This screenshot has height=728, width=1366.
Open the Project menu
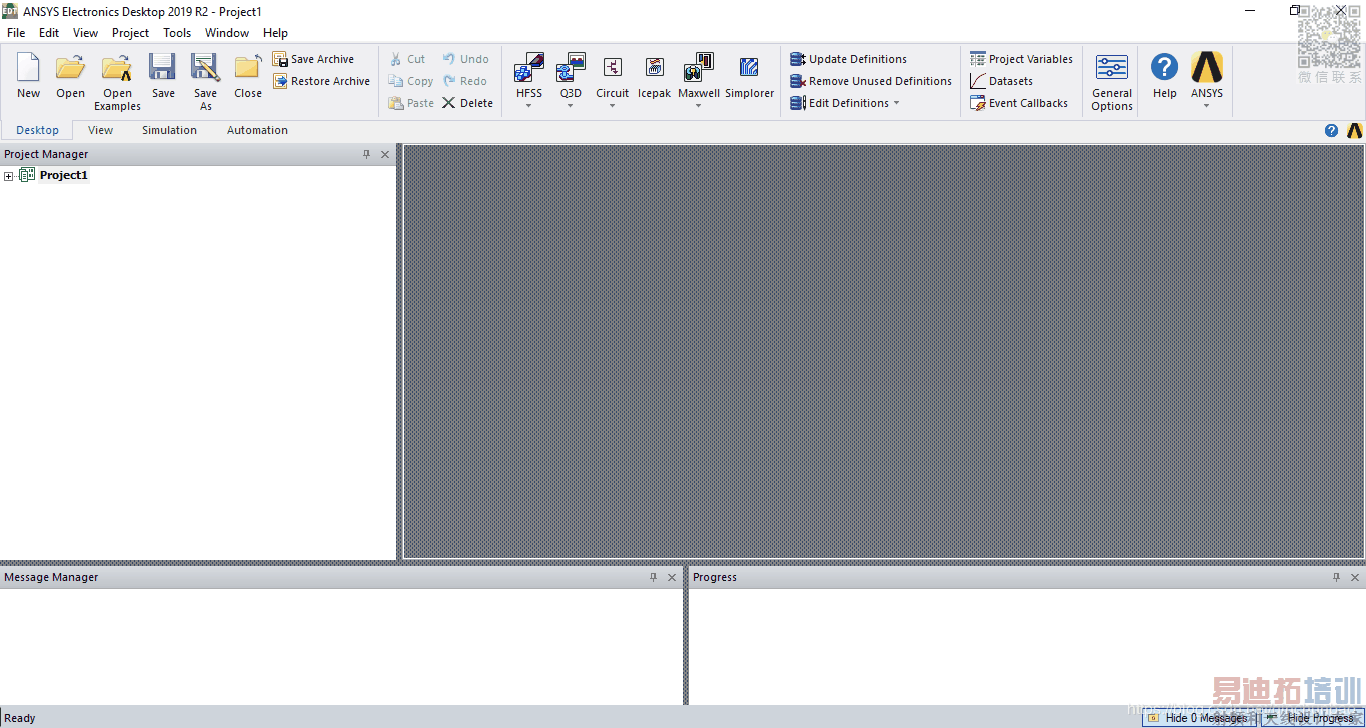[130, 33]
